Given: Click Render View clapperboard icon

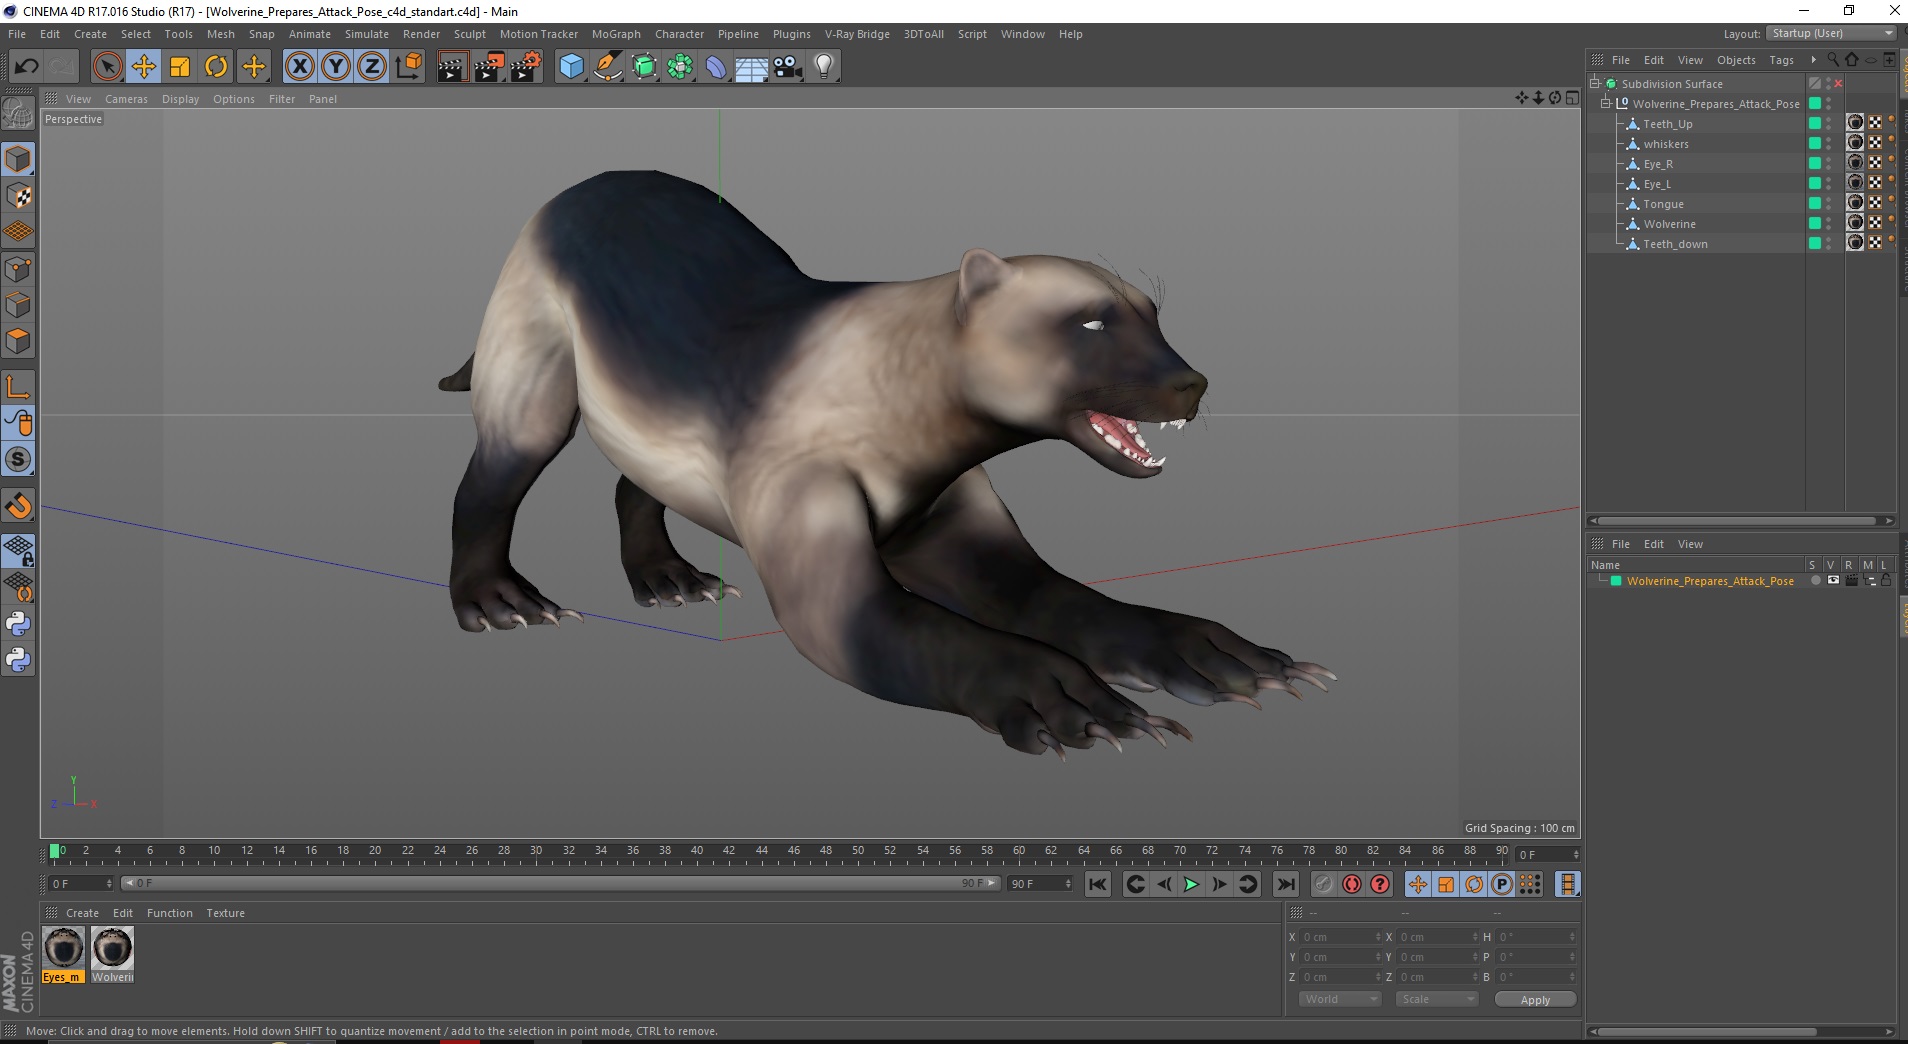Looking at the screenshot, I should (x=452, y=67).
